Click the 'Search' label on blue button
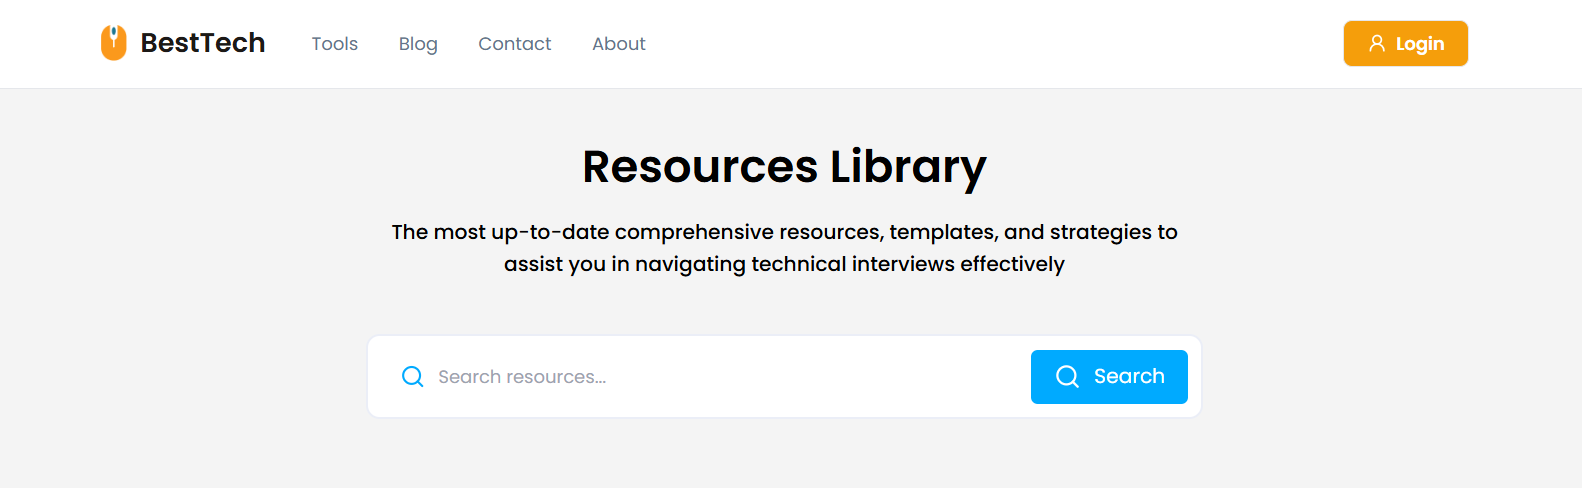 click(1129, 376)
